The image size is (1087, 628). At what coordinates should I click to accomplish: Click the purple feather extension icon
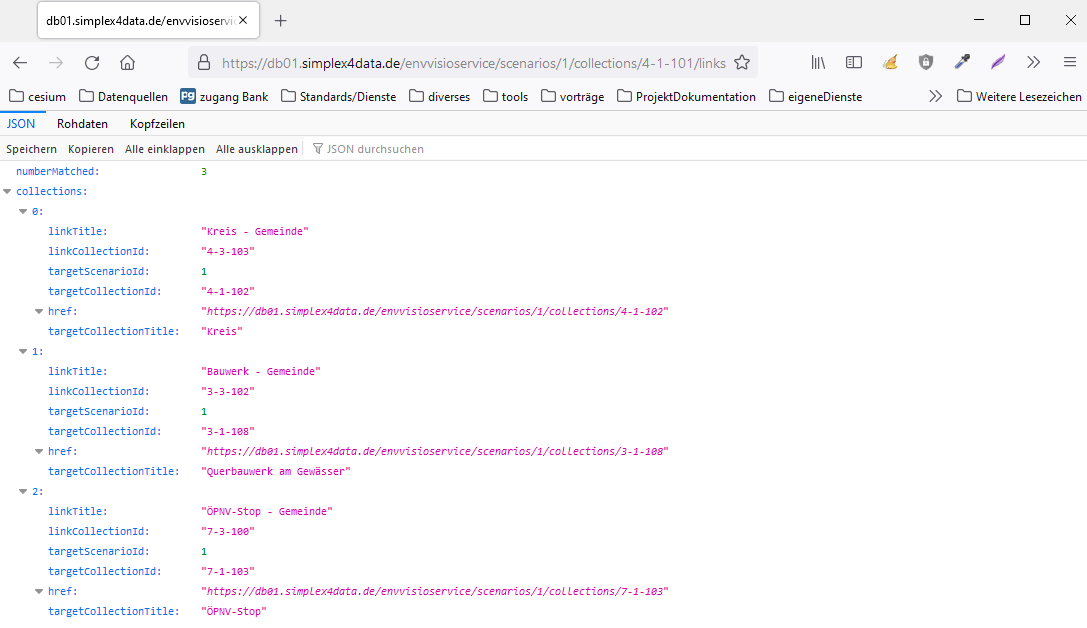coord(998,62)
